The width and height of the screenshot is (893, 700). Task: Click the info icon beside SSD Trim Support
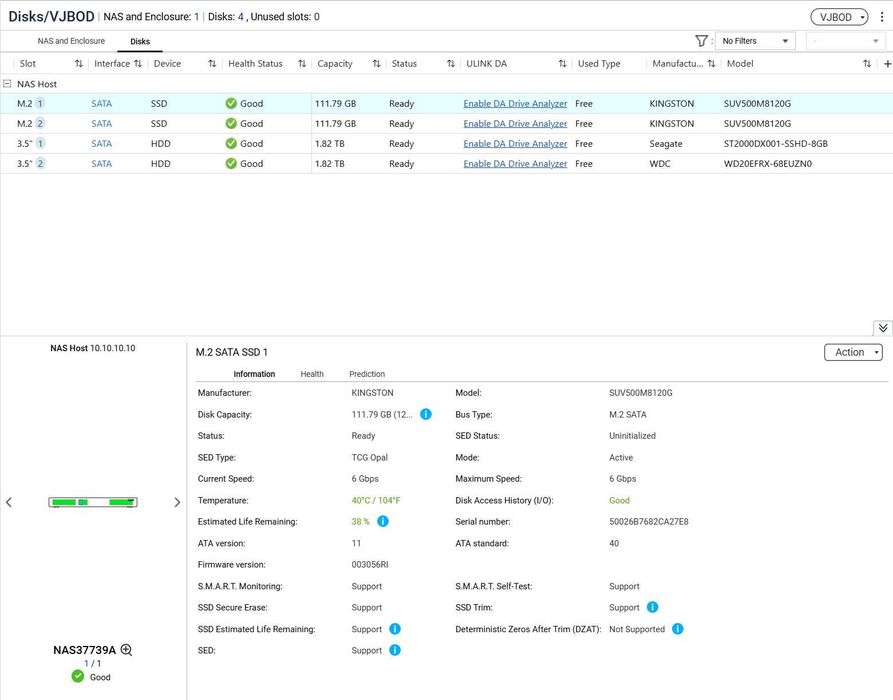point(652,607)
